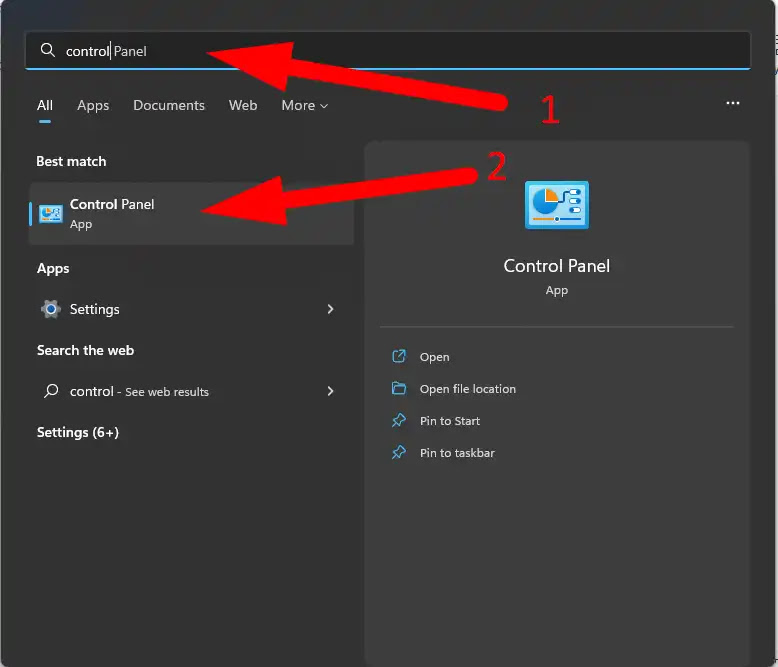Switch to the Apps filter tab
The height and width of the screenshot is (667, 778).
[93, 105]
